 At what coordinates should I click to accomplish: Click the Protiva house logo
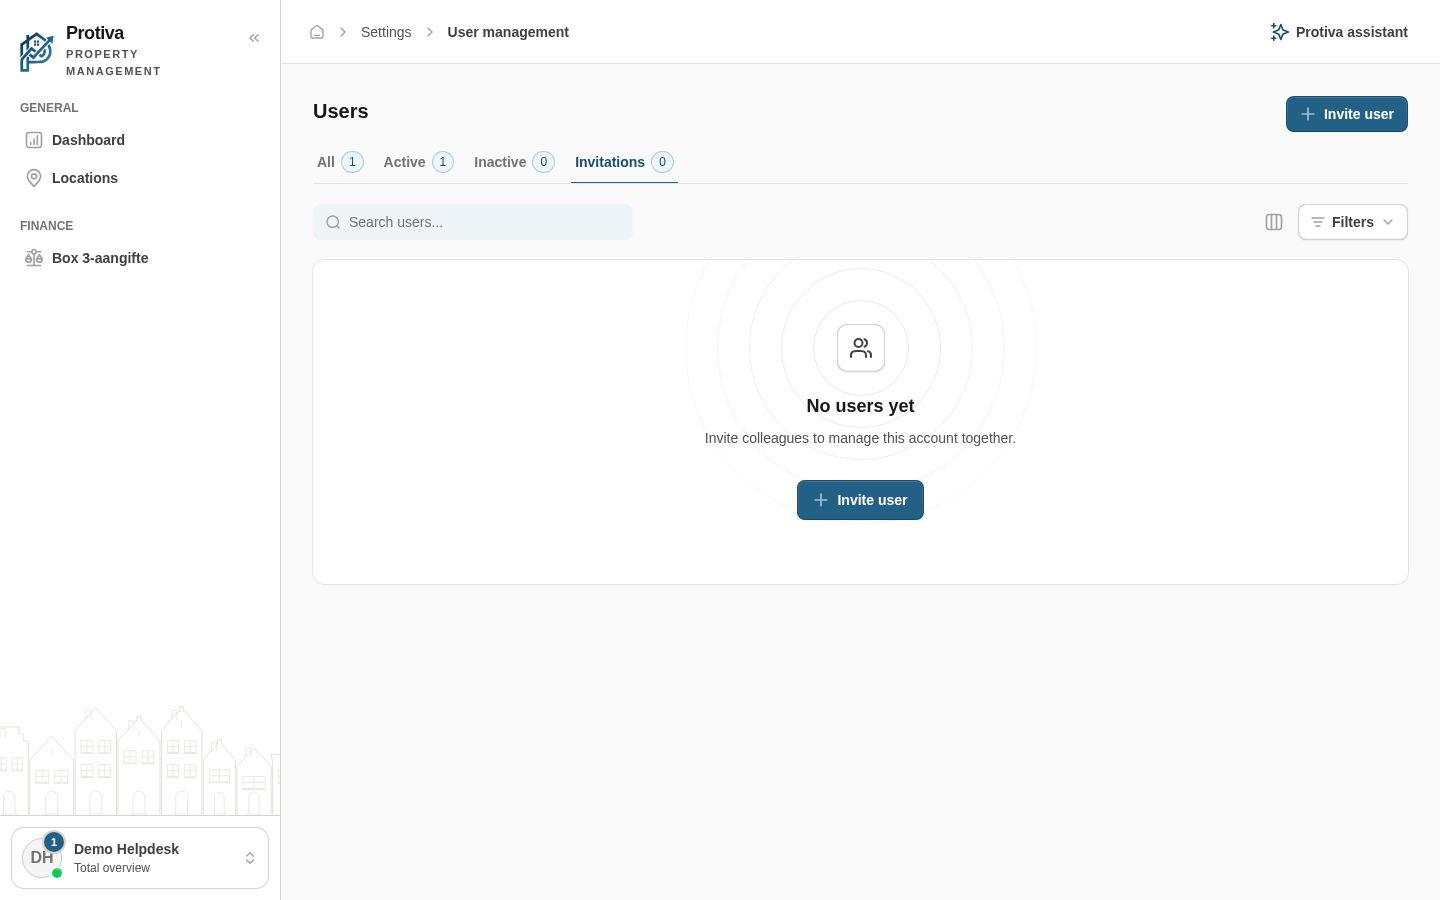pos(37,52)
